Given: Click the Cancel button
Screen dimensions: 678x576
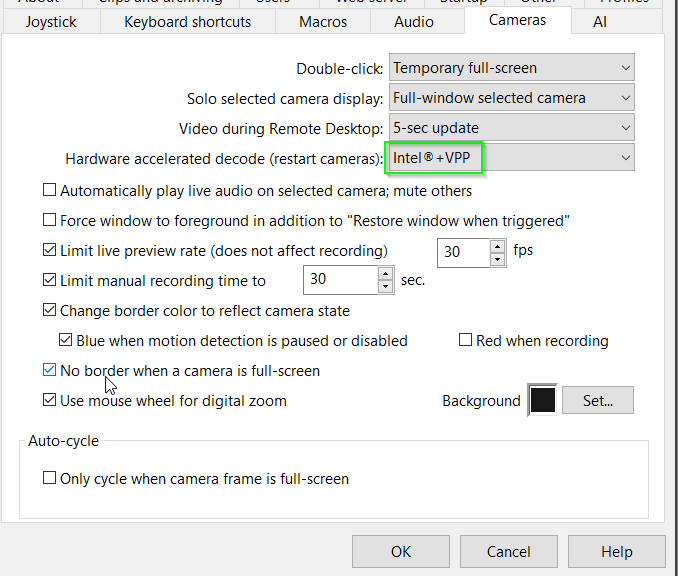Looking at the screenshot, I should pos(508,551).
